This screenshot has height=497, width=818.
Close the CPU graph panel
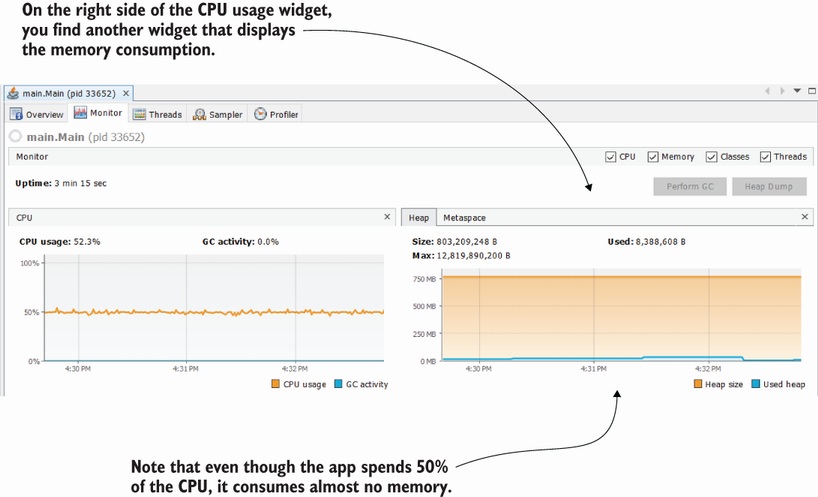[x=387, y=216]
